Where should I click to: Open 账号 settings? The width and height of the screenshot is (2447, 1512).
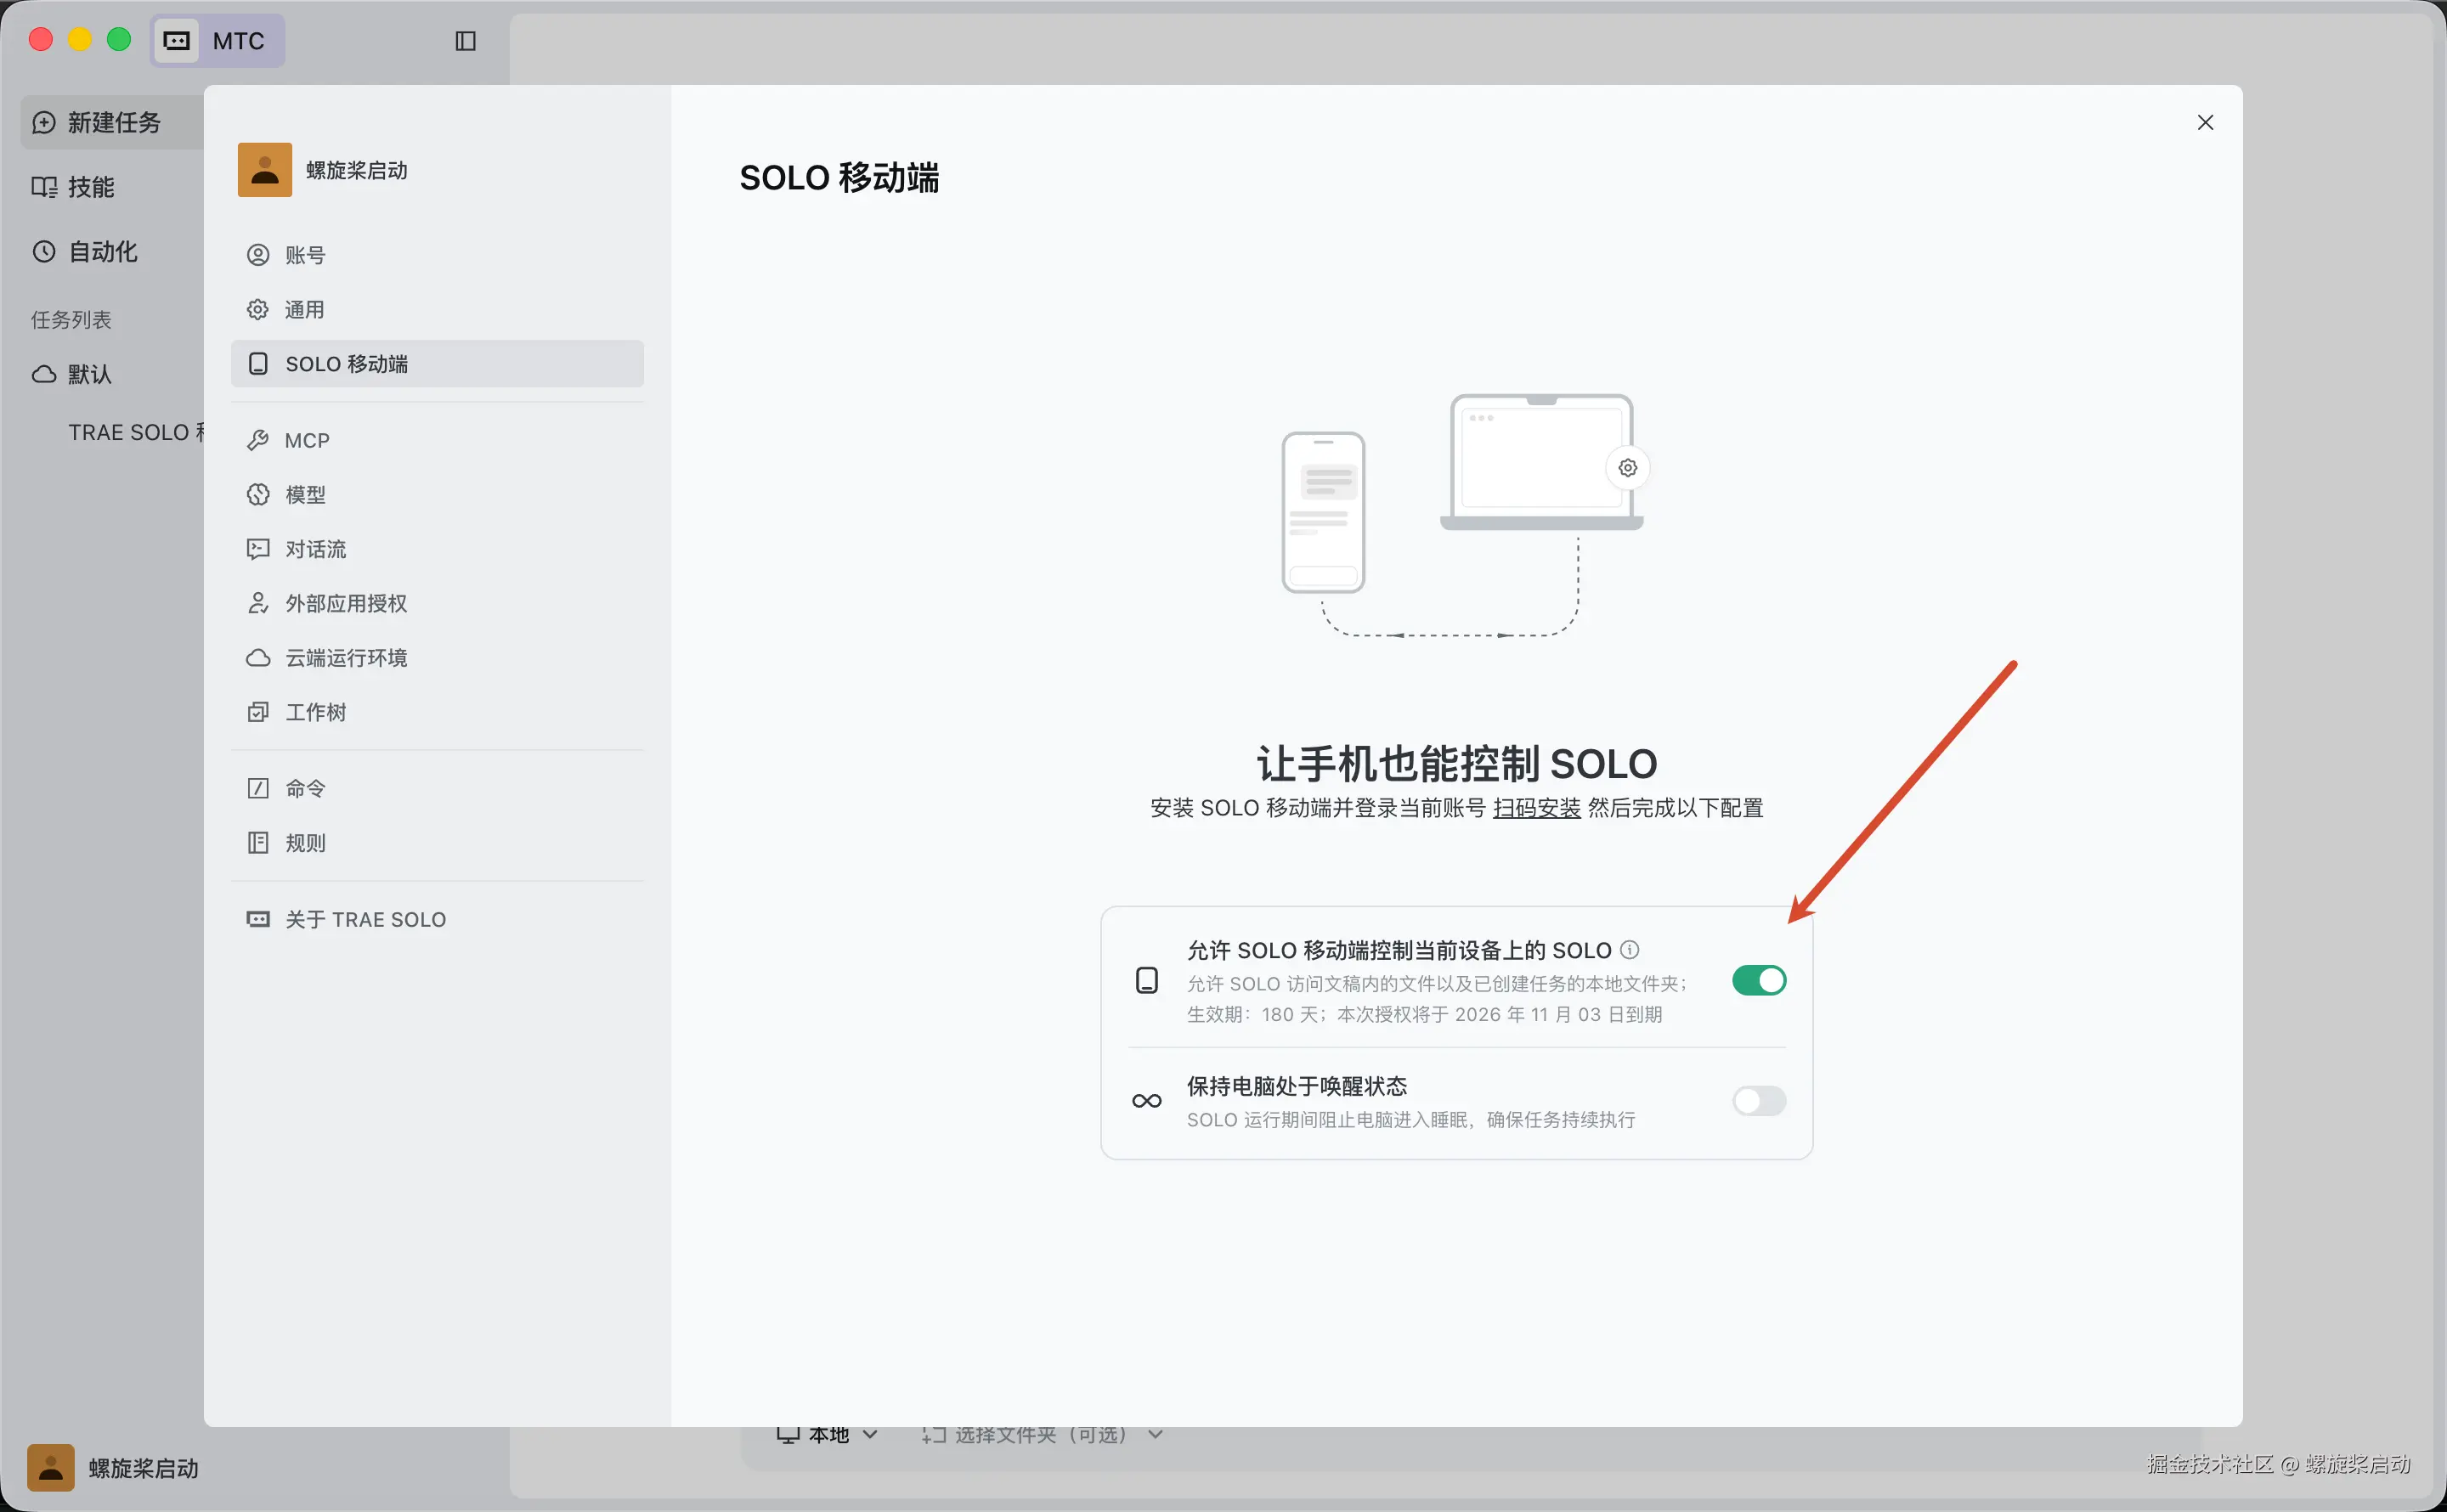point(437,255)
